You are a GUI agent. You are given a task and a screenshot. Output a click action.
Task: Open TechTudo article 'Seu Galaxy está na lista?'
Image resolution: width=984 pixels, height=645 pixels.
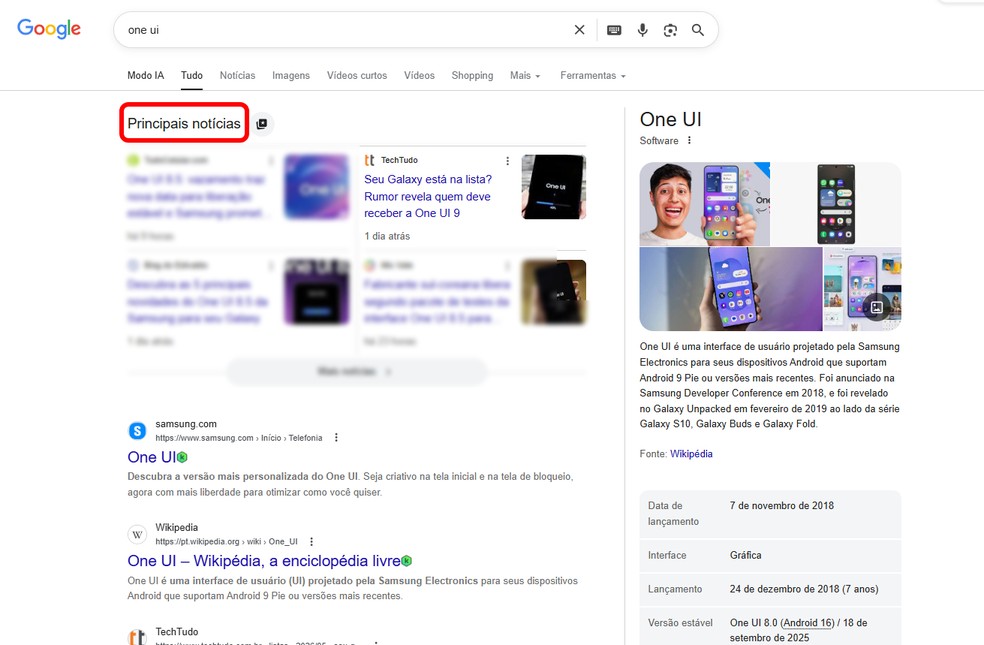428,196
